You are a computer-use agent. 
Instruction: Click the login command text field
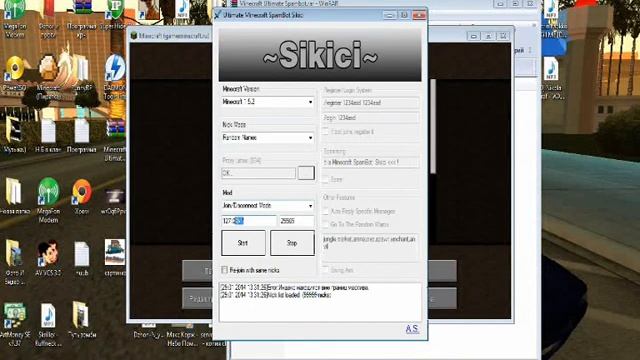[371, 118]
